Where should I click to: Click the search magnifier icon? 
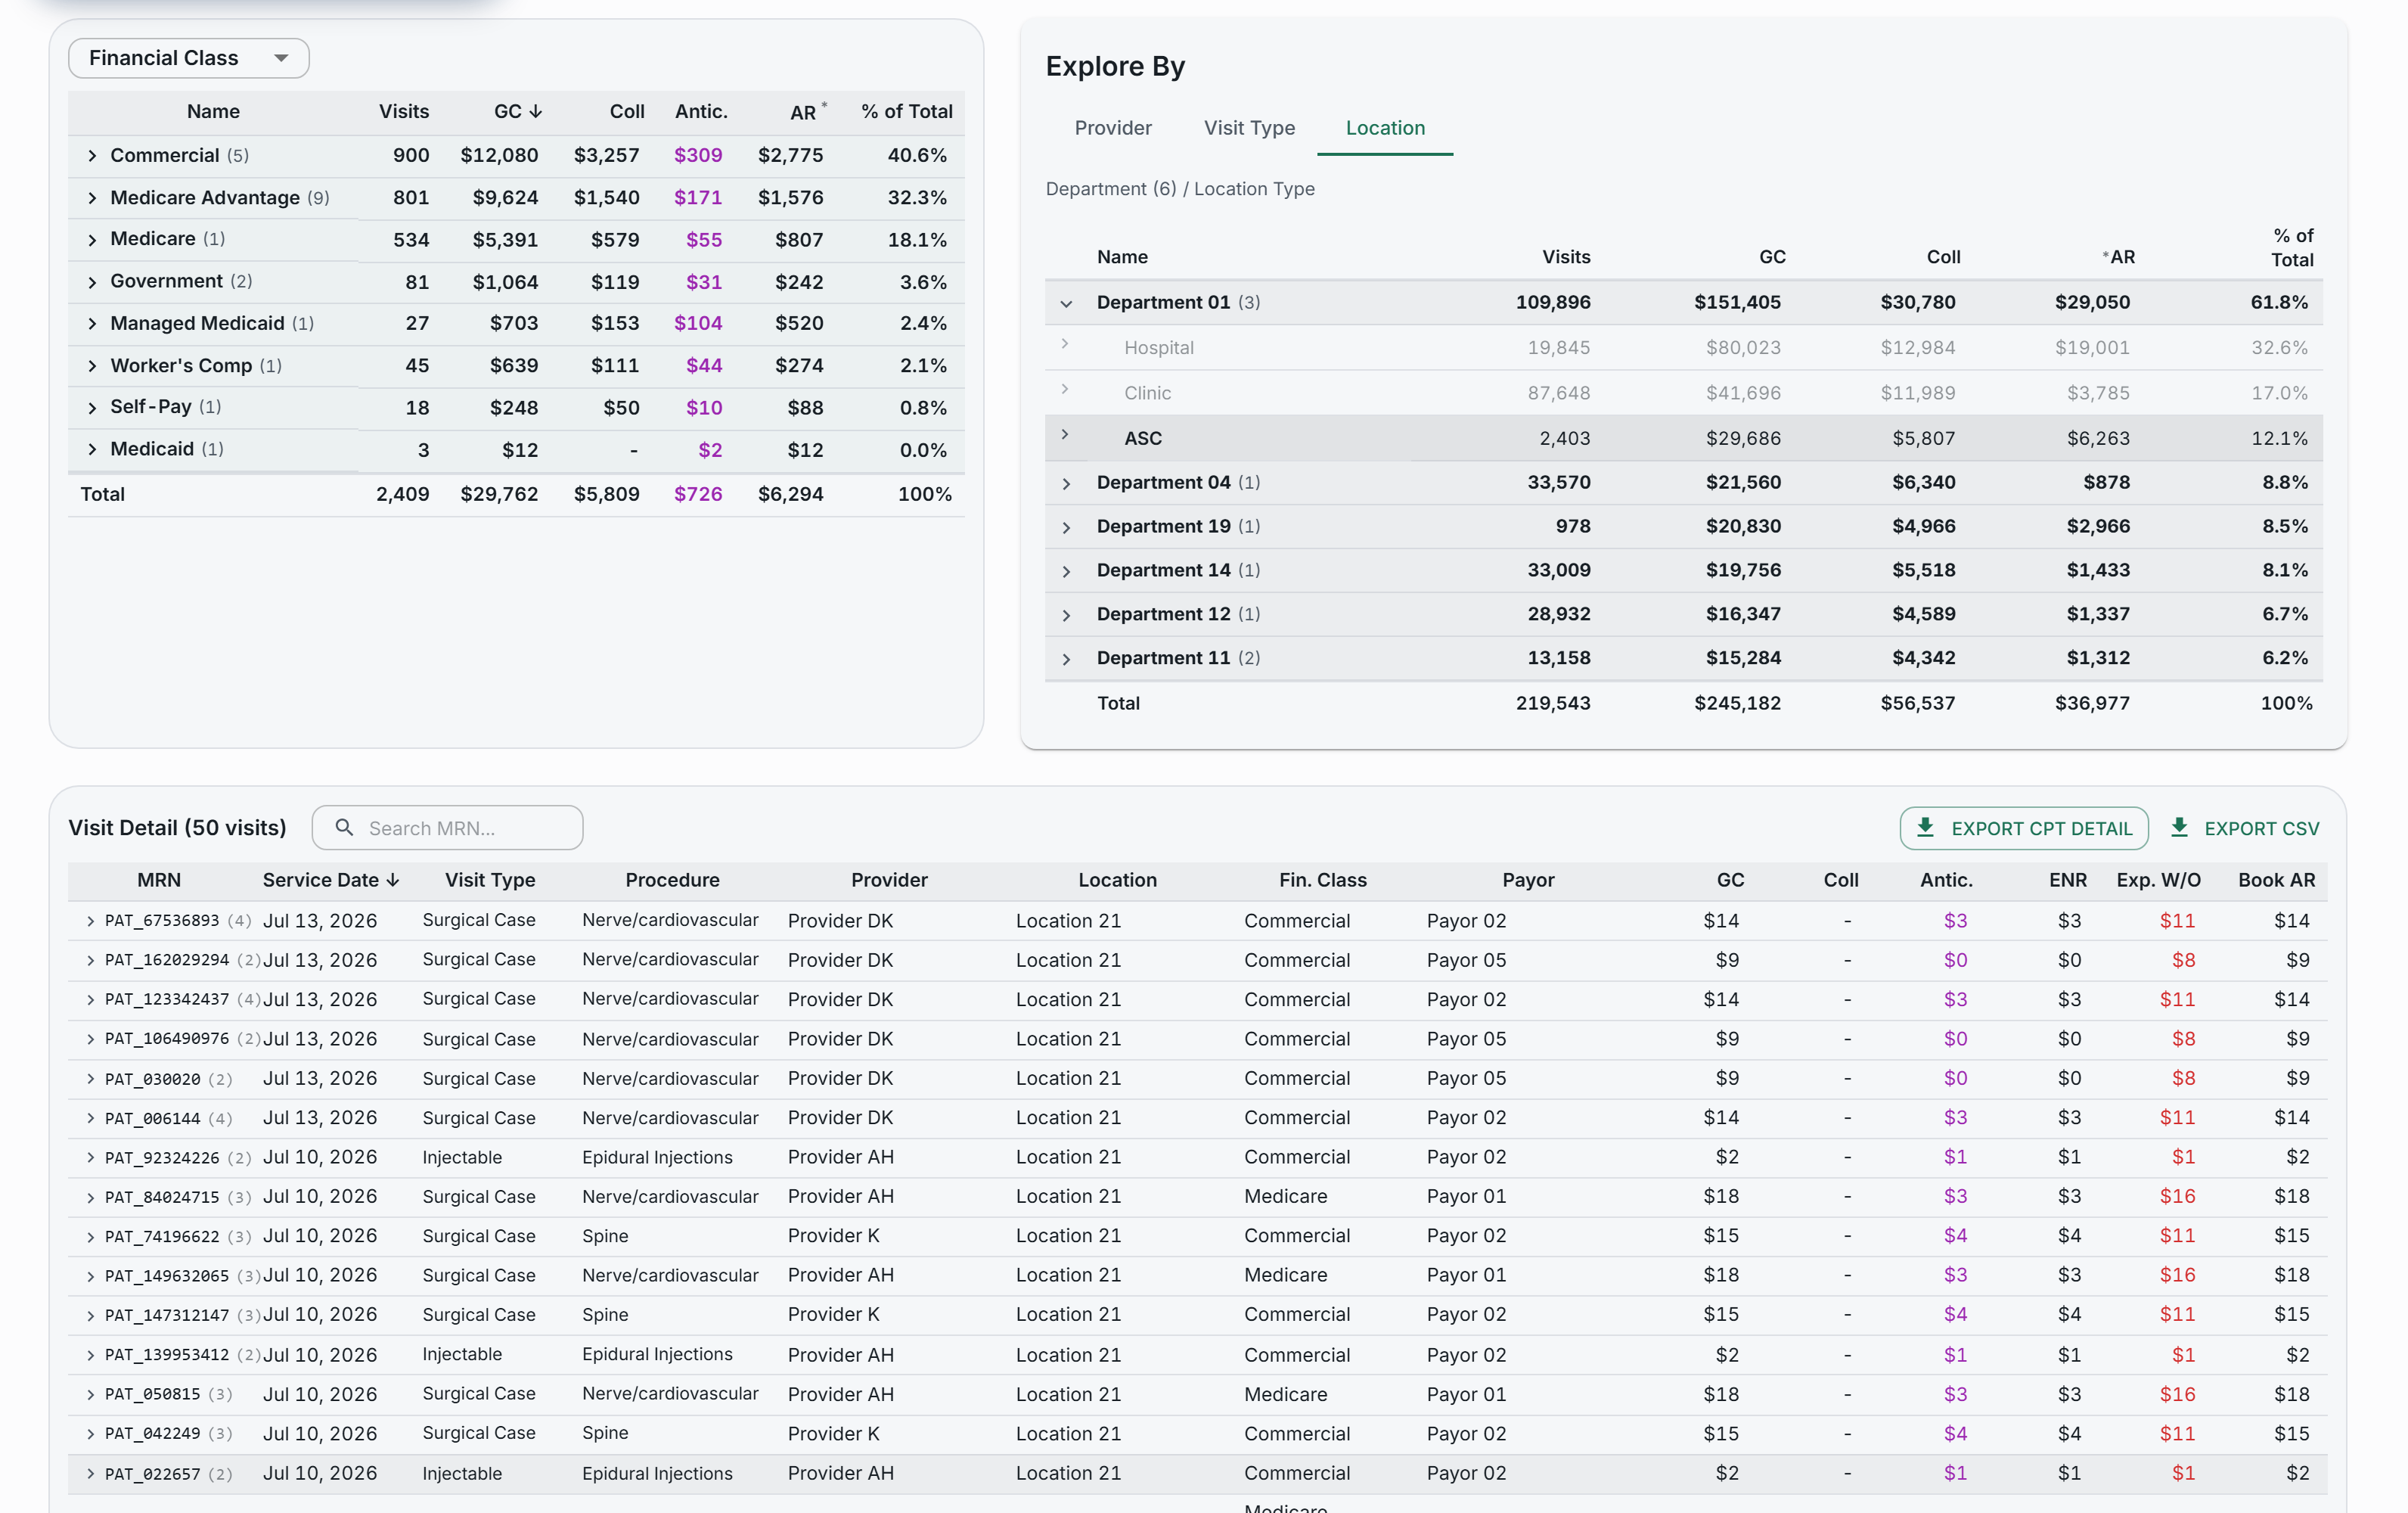click(x=344, y=827)
